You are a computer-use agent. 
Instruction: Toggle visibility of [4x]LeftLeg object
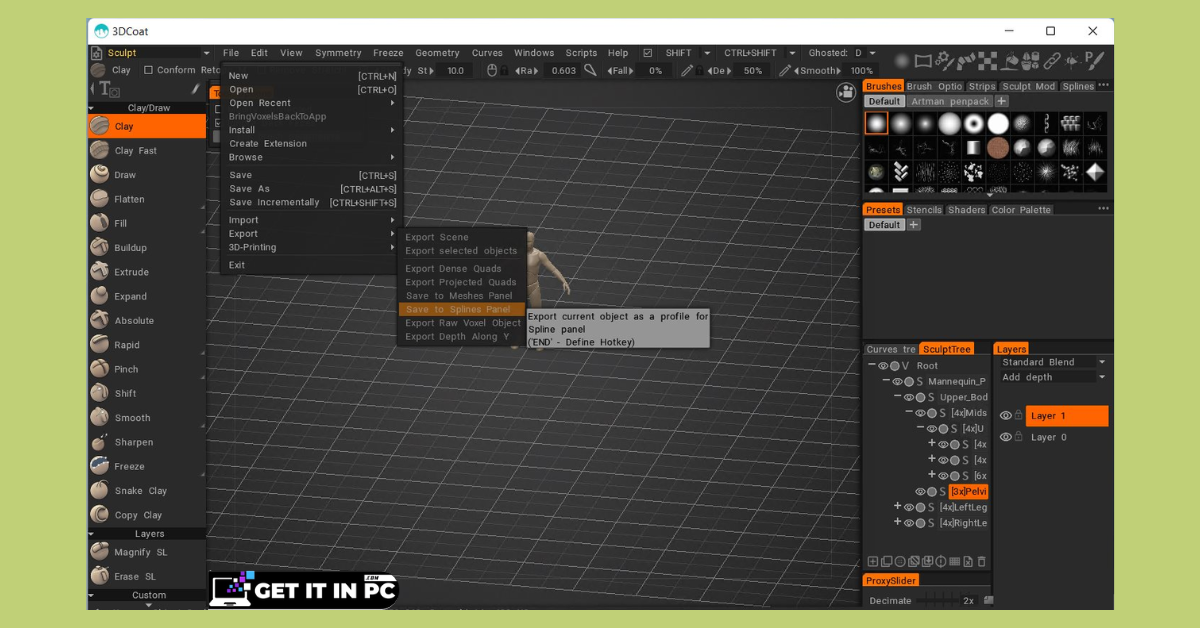[x=909, y=507]
